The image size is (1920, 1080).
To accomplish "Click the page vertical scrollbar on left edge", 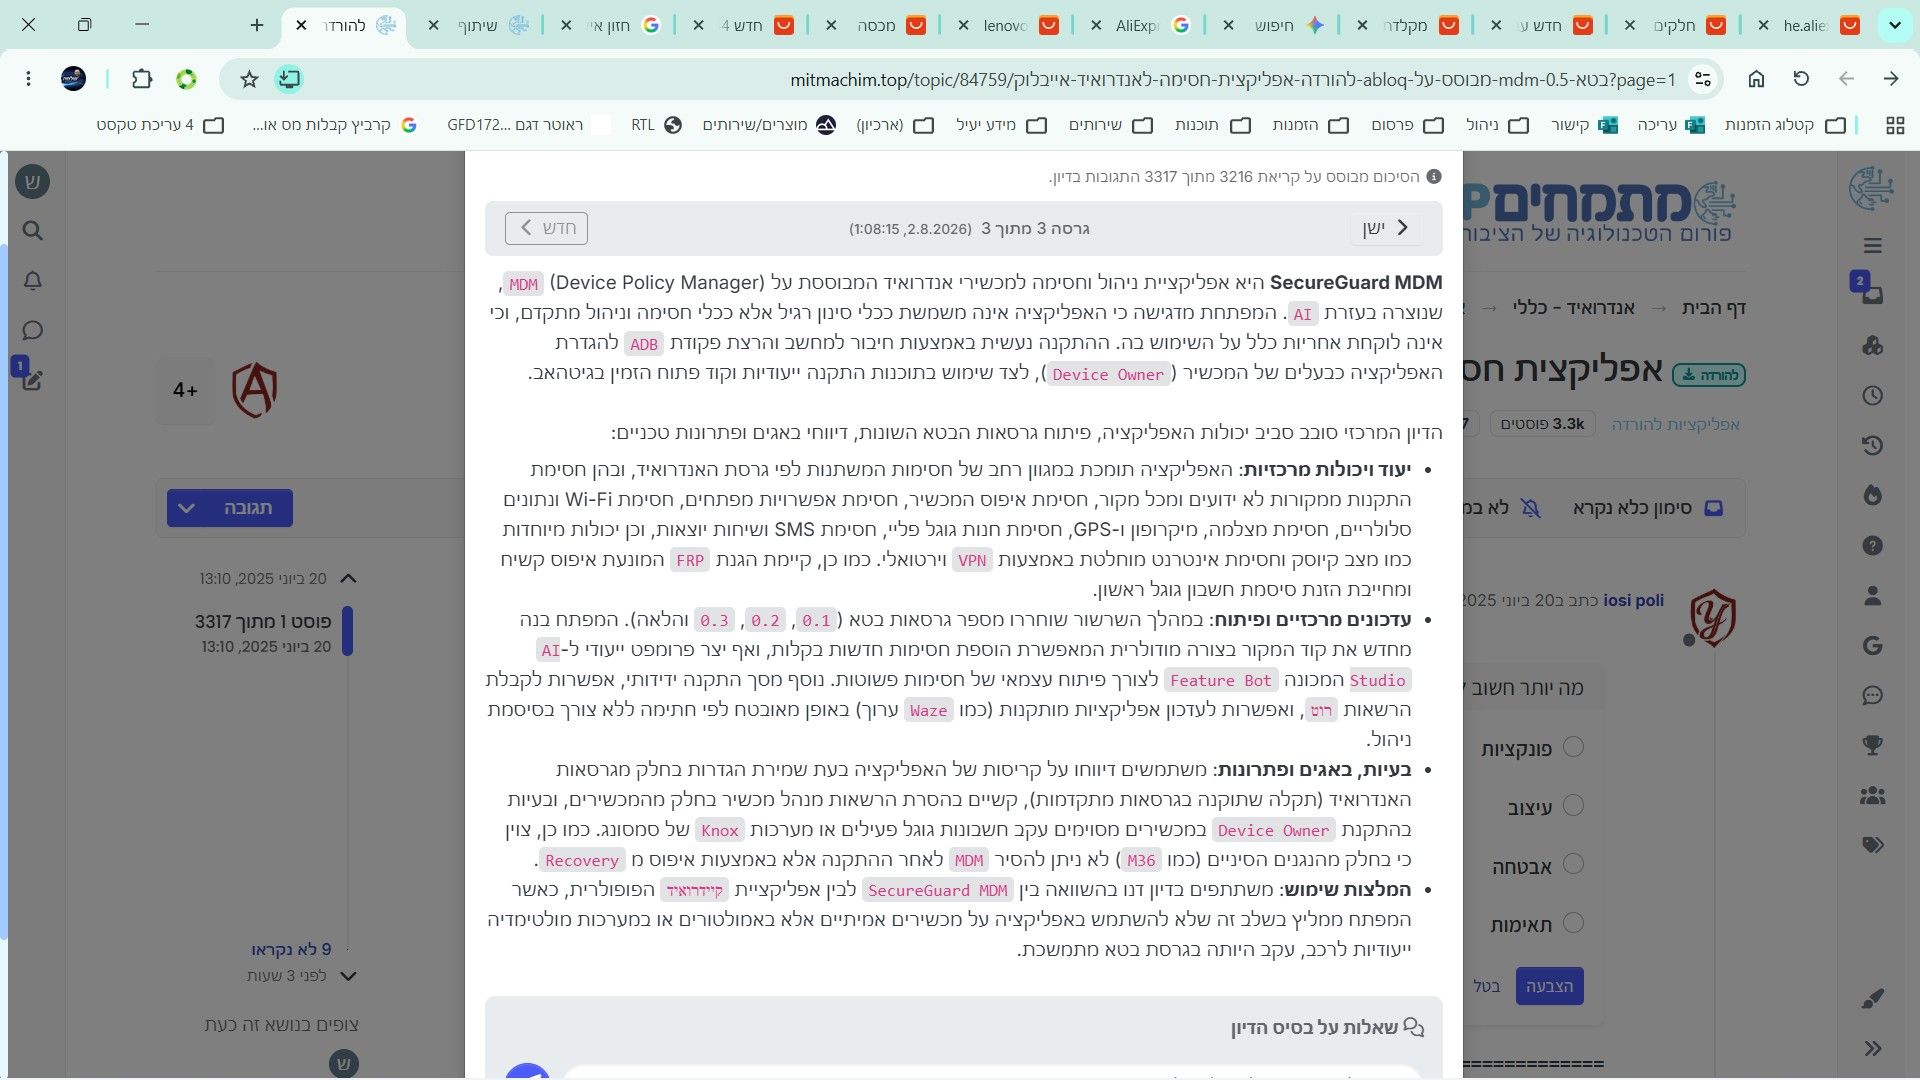I will coord(4,590).
